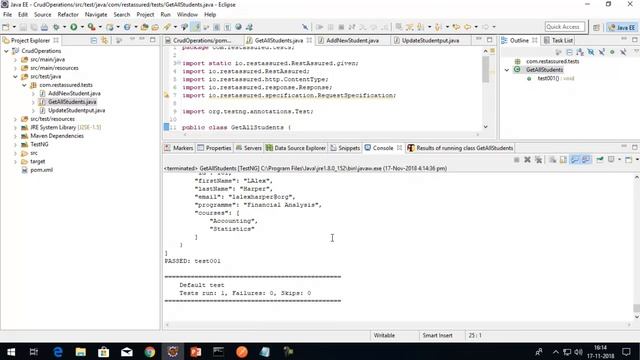Toggle Show Console on Standard Out change
The width and height of the screenshot is (640, 360).
point(575,159)
